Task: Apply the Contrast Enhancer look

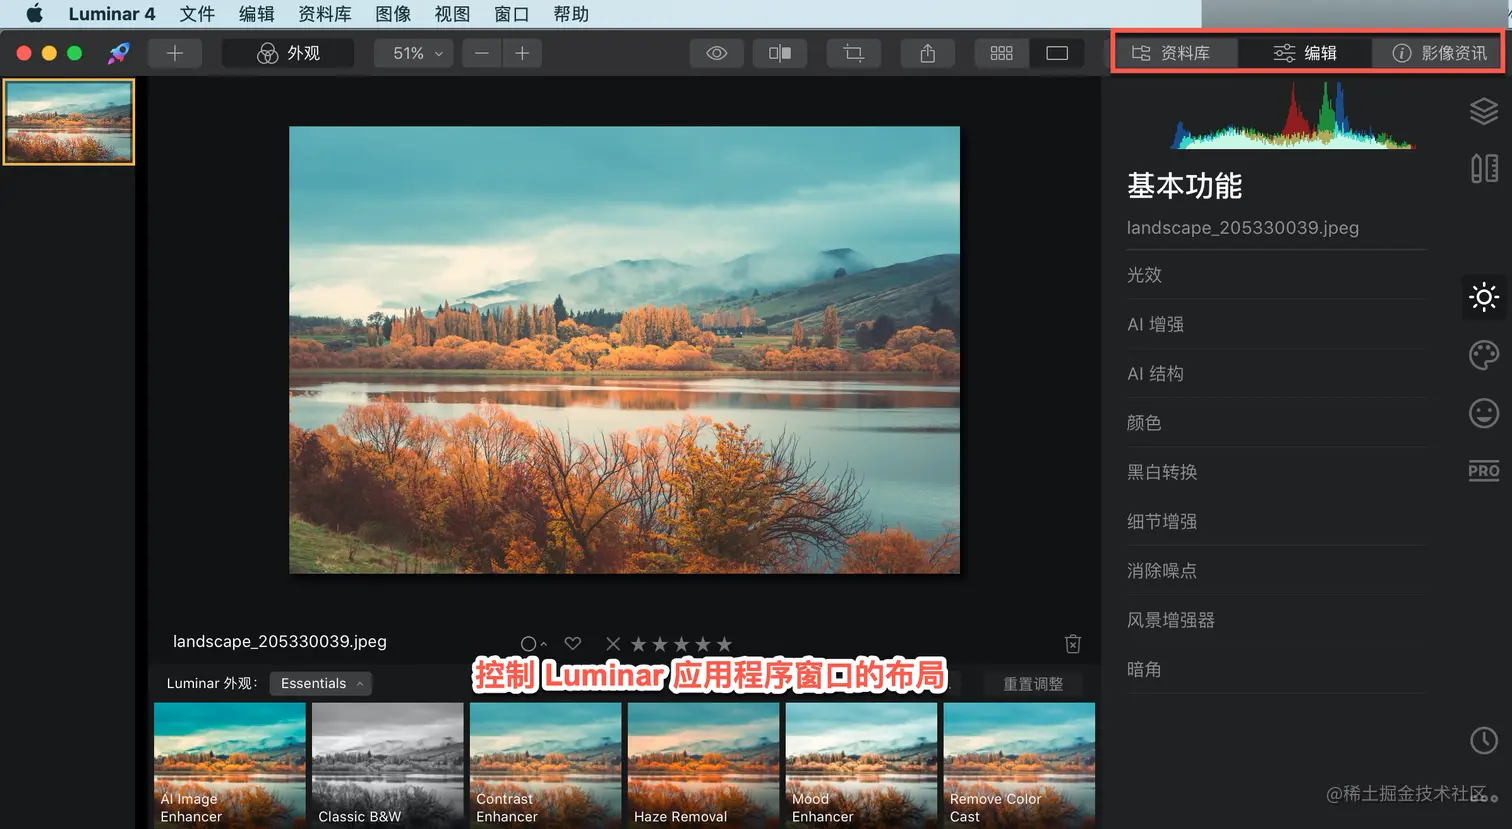Action: (x=546, y=765)
